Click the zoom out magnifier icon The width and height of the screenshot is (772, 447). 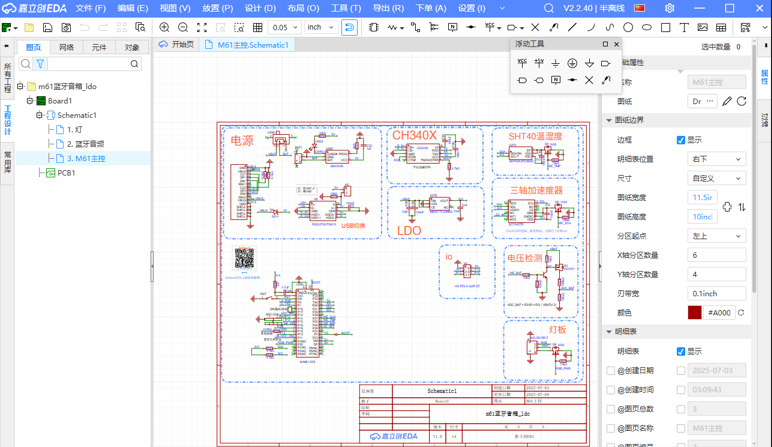pyautogui.click(x=183, y=28)
